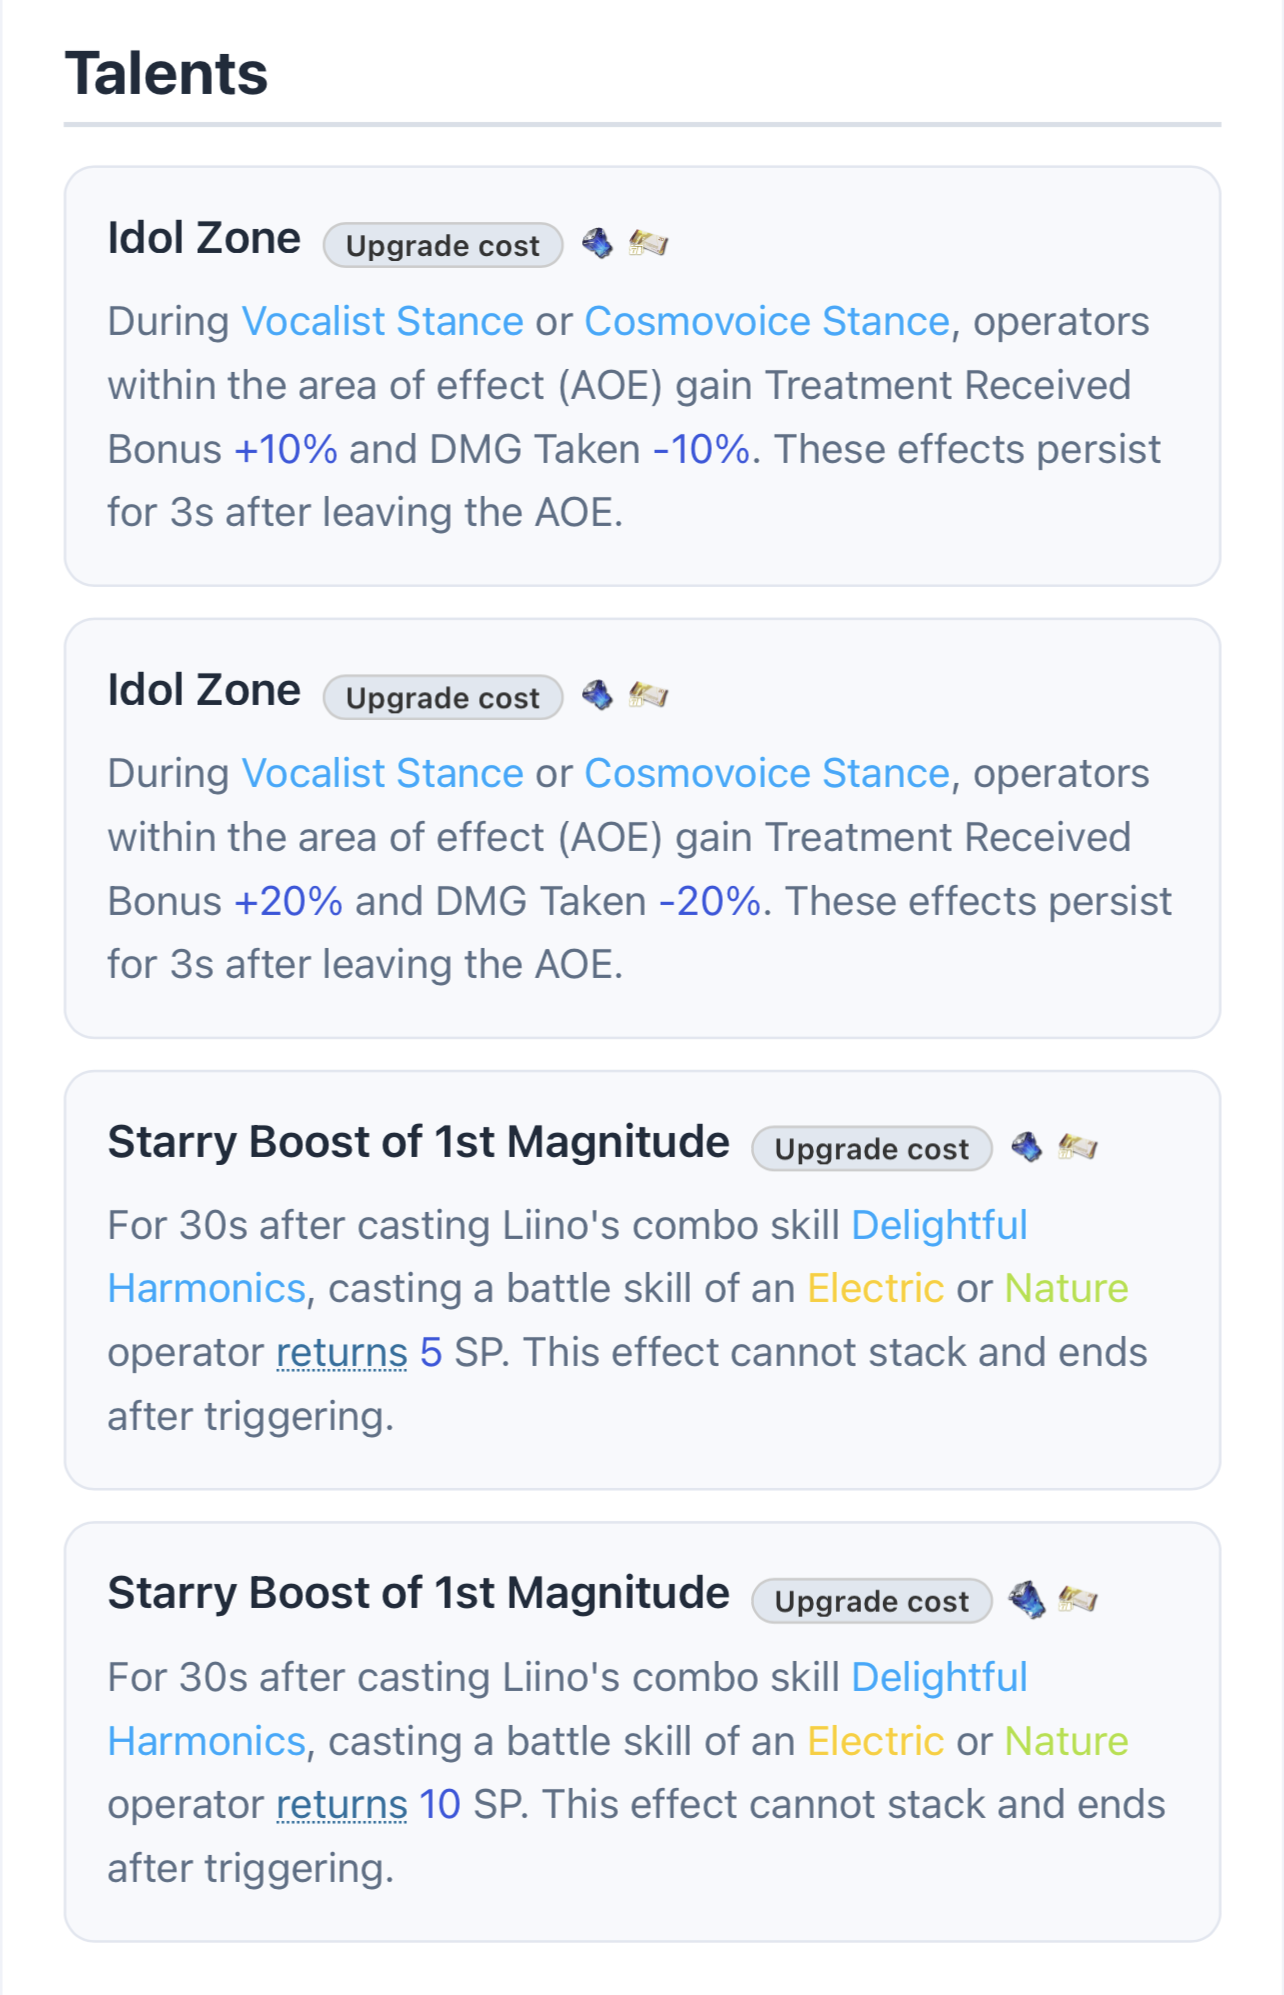Click Upgrade cost badge in +20% Idol Zone card
Screen dimensions: 1284x1995
[x=443, y=697]
